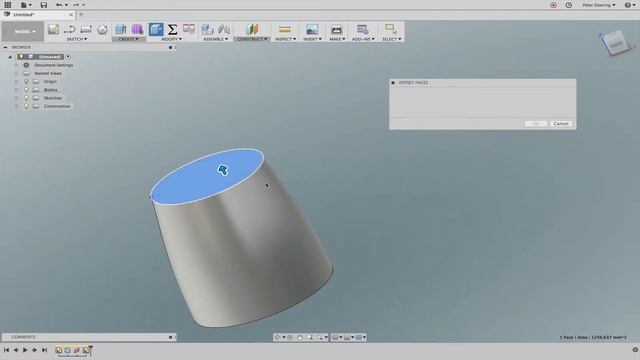Click the ViewCube front face

coord(616,43)
